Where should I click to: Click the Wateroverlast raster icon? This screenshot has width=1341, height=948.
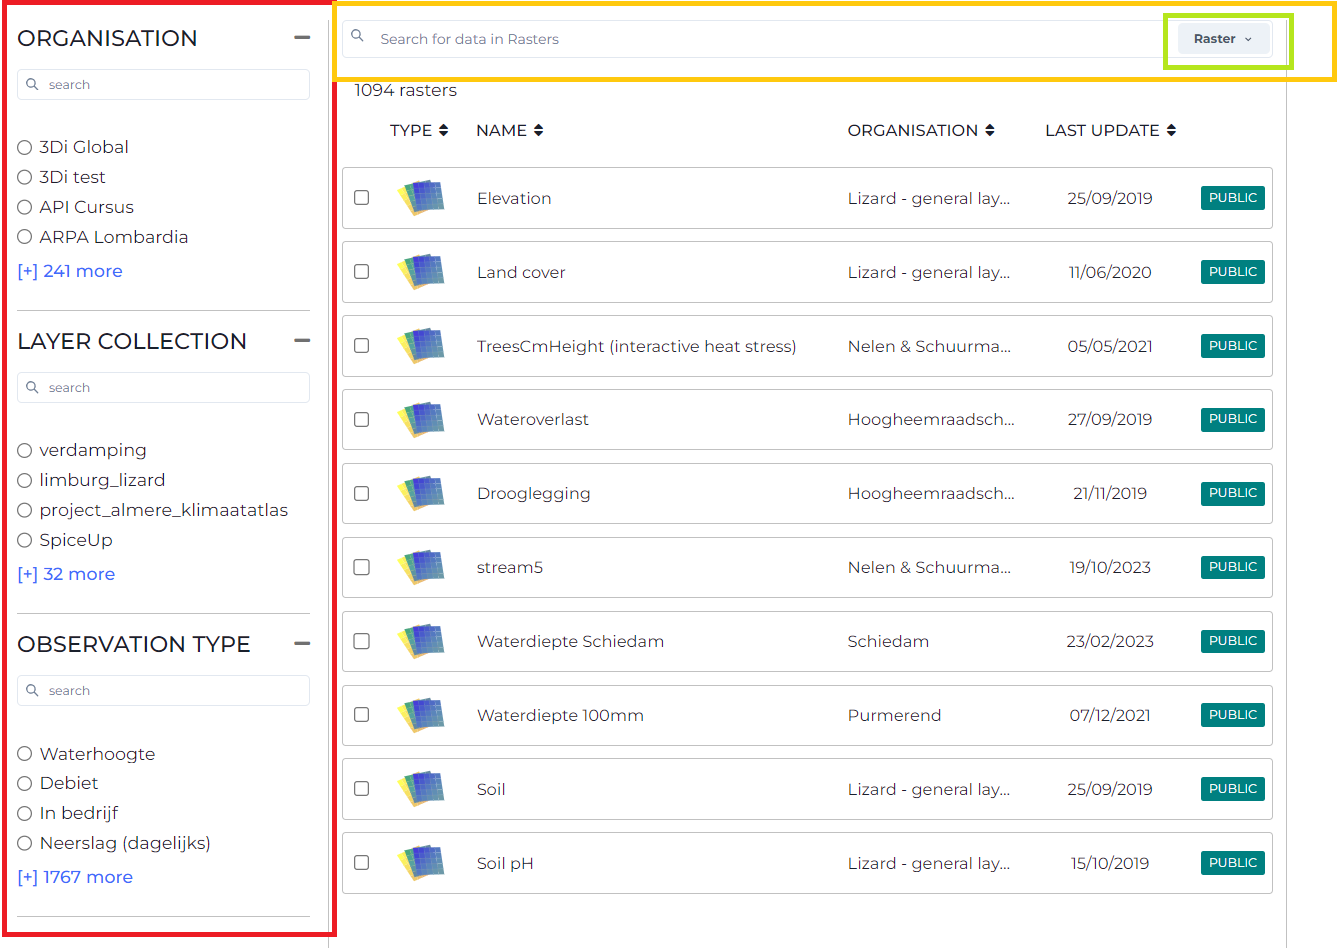coord(421,419)
